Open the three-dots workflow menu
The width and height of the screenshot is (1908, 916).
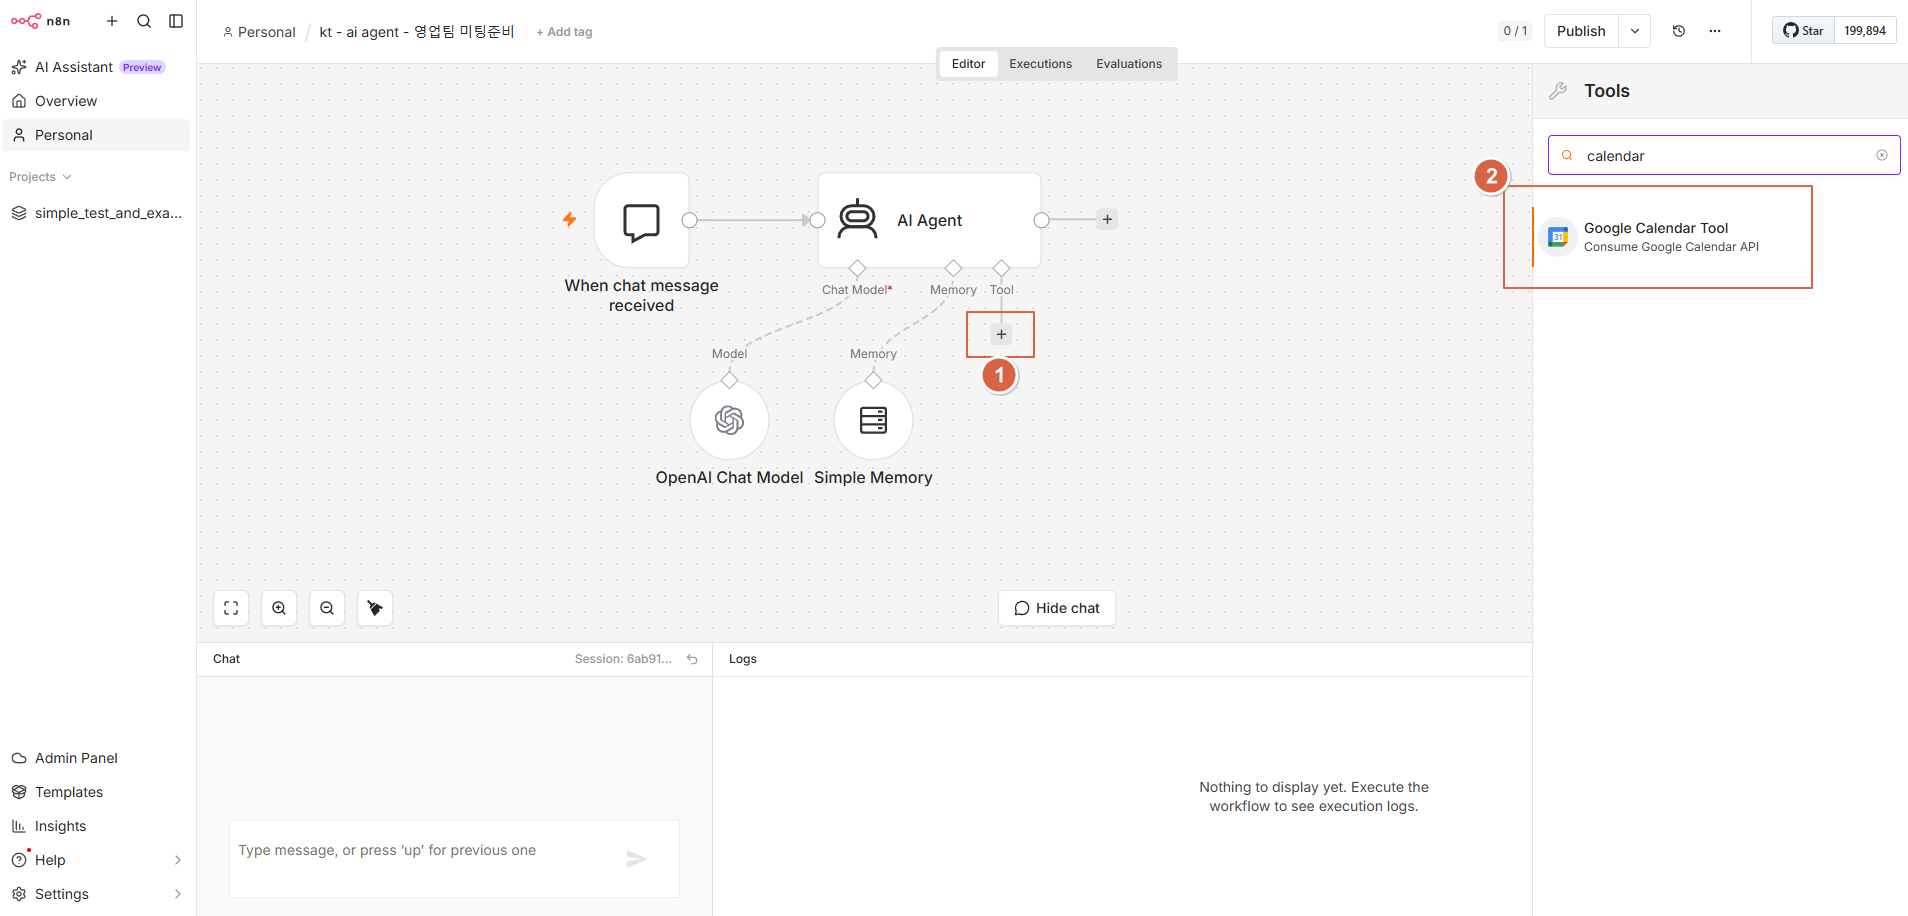click(1715, 31)
